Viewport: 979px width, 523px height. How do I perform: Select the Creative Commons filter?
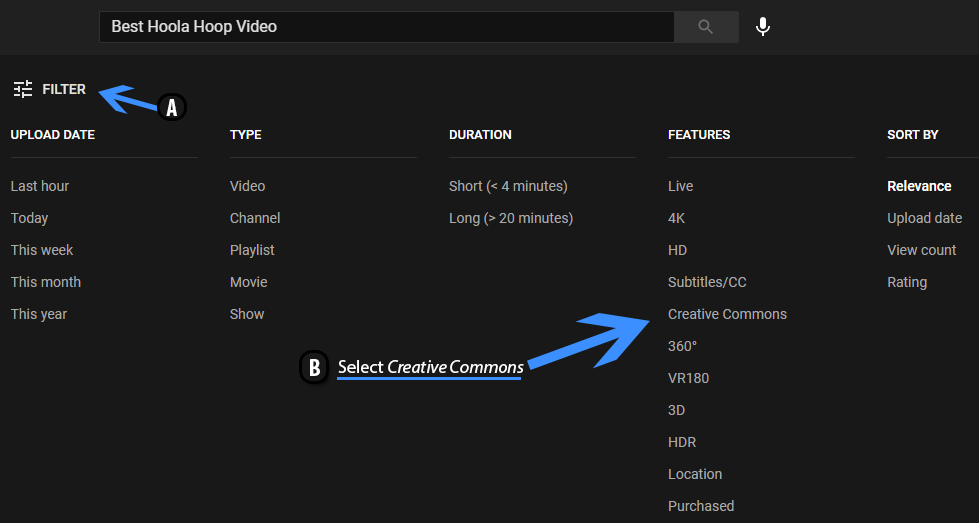727,314
